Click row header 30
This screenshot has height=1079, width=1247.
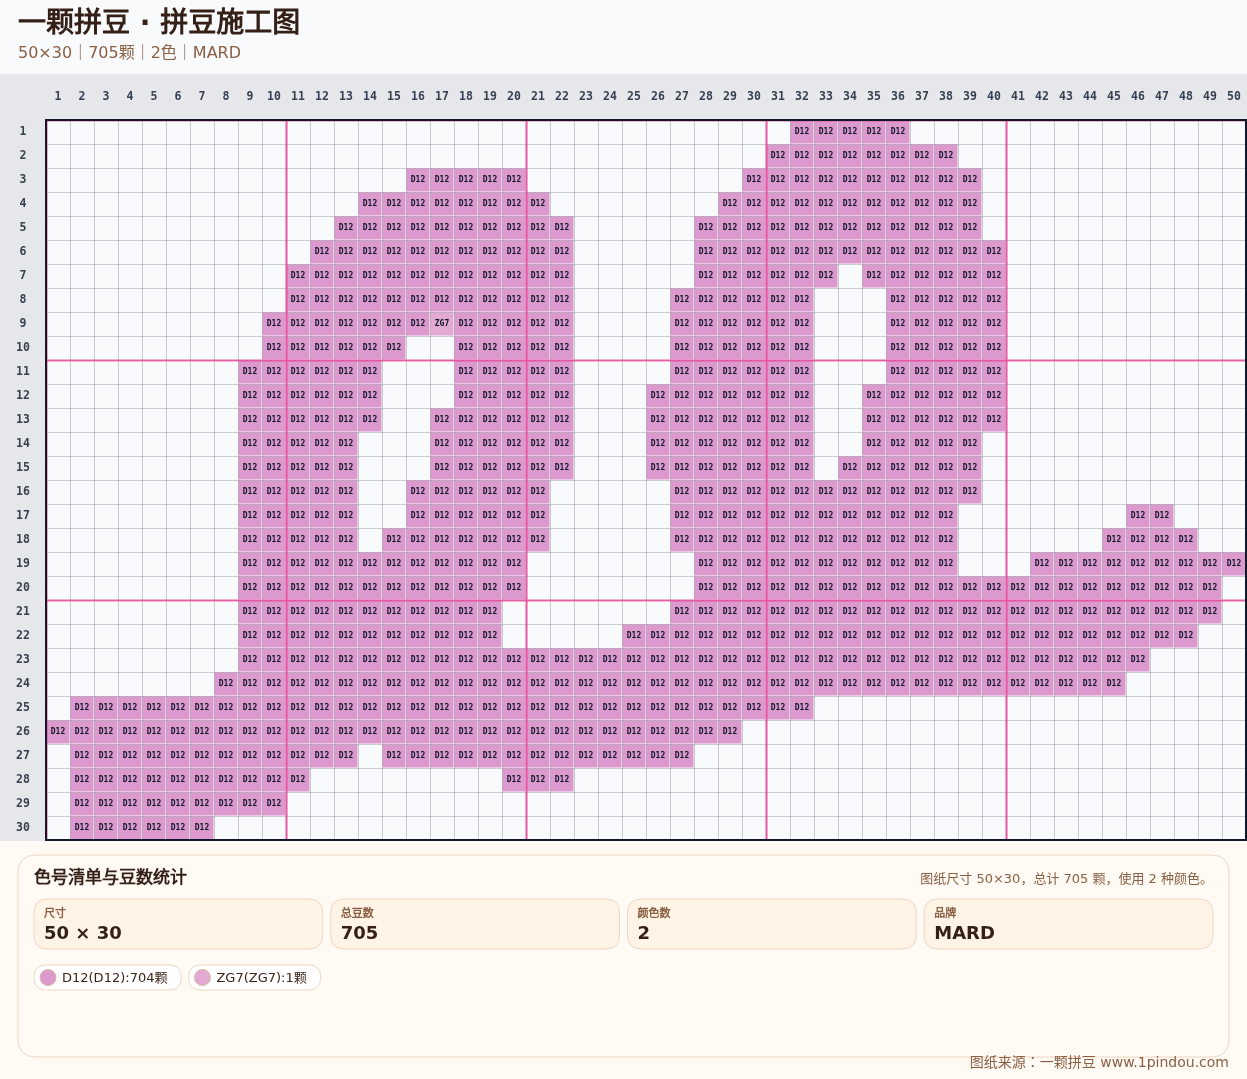tap(22, 827)
